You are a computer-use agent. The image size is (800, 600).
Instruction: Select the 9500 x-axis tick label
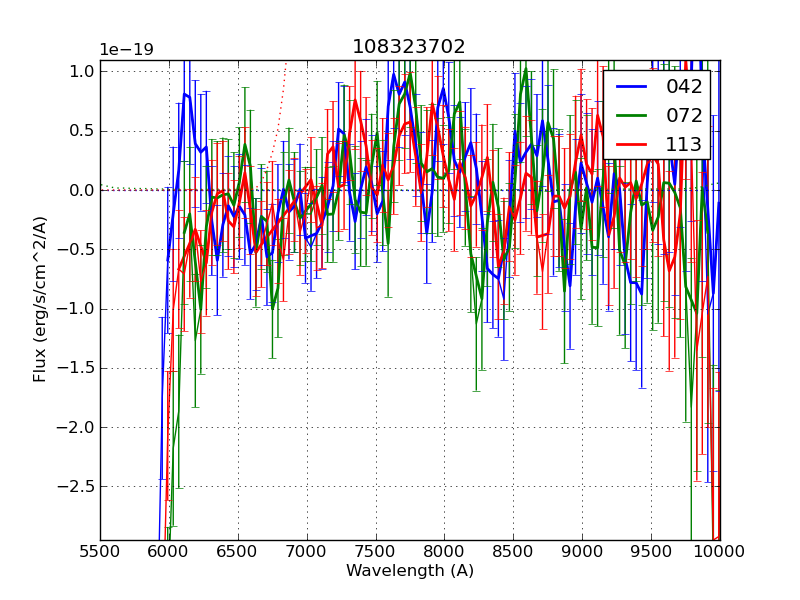(x=652, y=551)
